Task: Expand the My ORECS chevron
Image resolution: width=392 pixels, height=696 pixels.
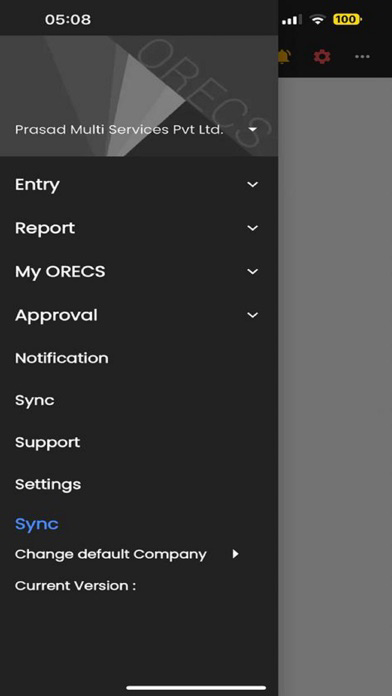Action: [x=253, y=271]
